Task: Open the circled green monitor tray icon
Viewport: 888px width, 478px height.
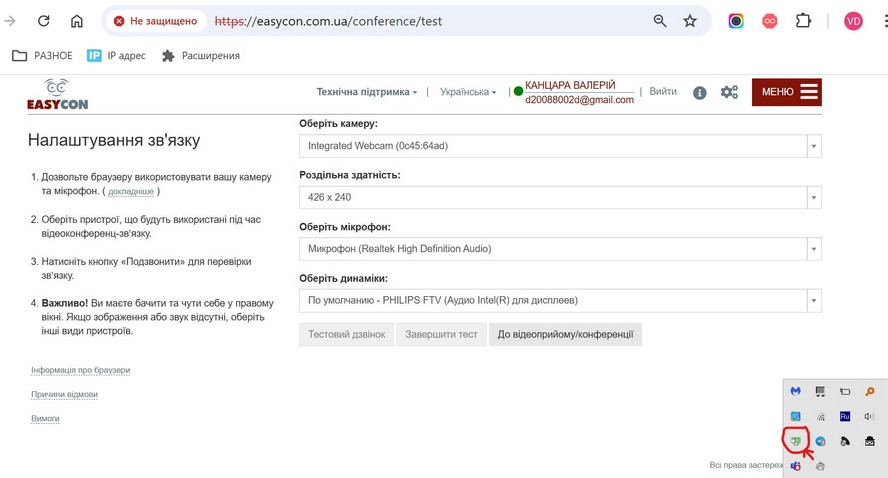Action: click(x=796, y=440)
